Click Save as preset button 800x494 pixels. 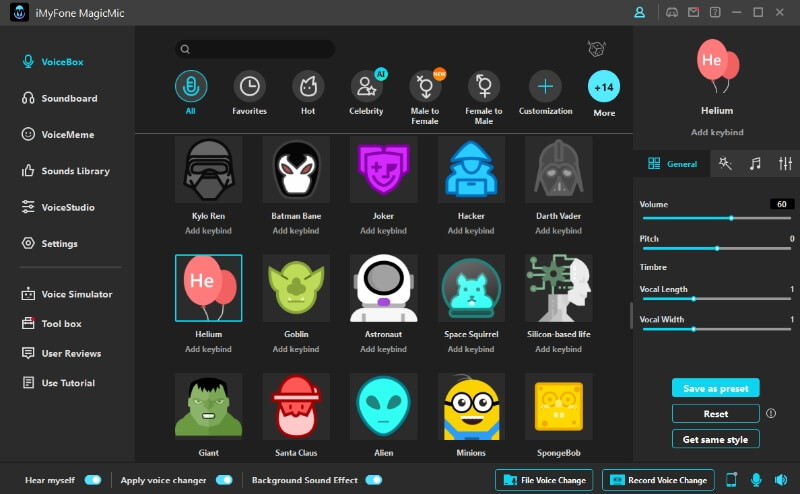point(716,388)
